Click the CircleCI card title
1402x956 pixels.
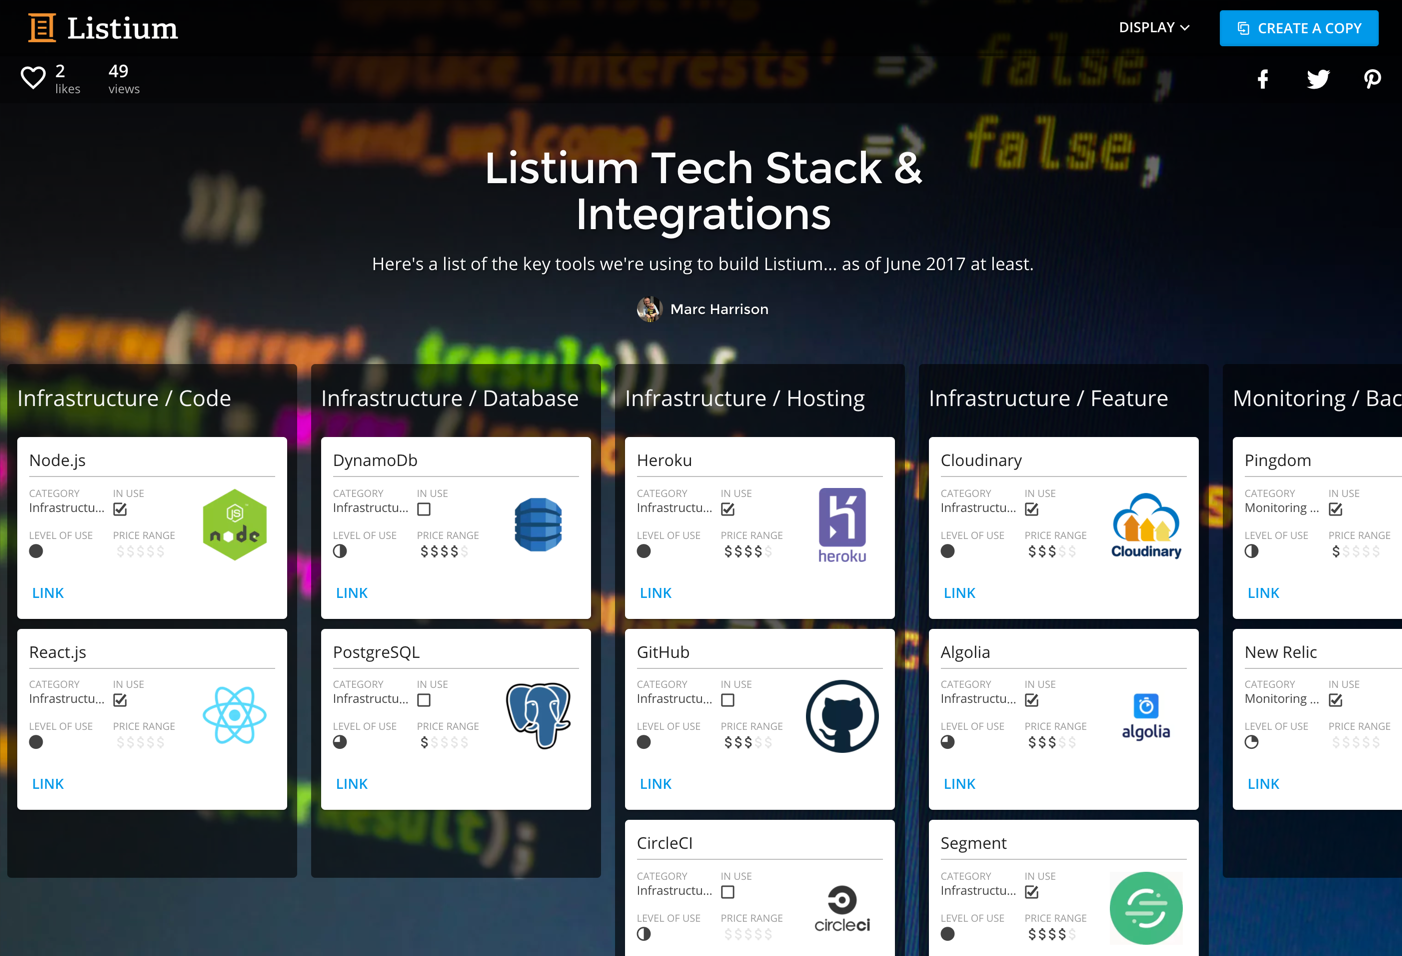(665, 843)
